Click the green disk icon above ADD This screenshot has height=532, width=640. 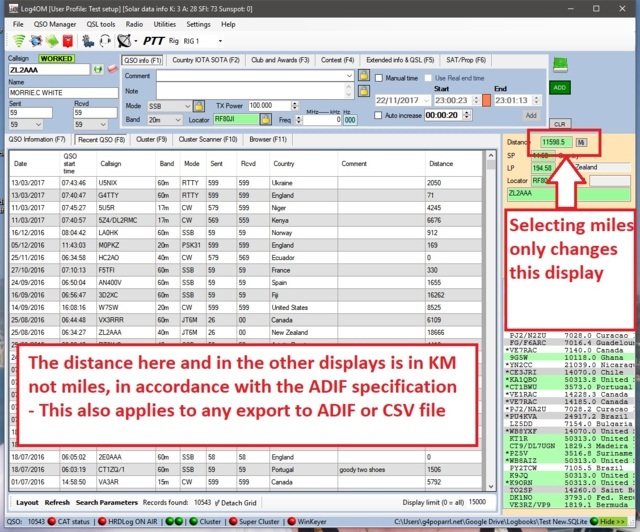(560, 65)
